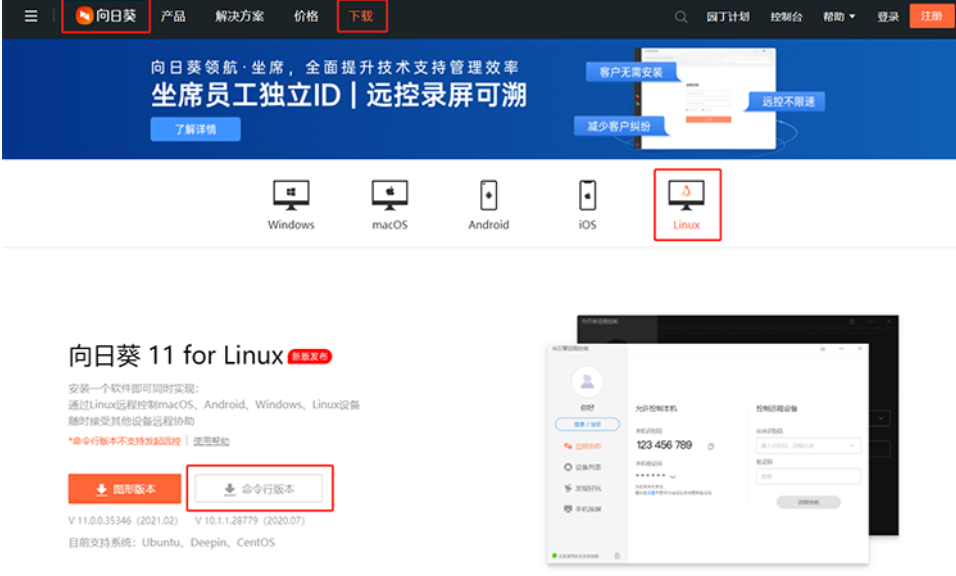
Task: Open the 控制台 link
Action: coord(787,16)
